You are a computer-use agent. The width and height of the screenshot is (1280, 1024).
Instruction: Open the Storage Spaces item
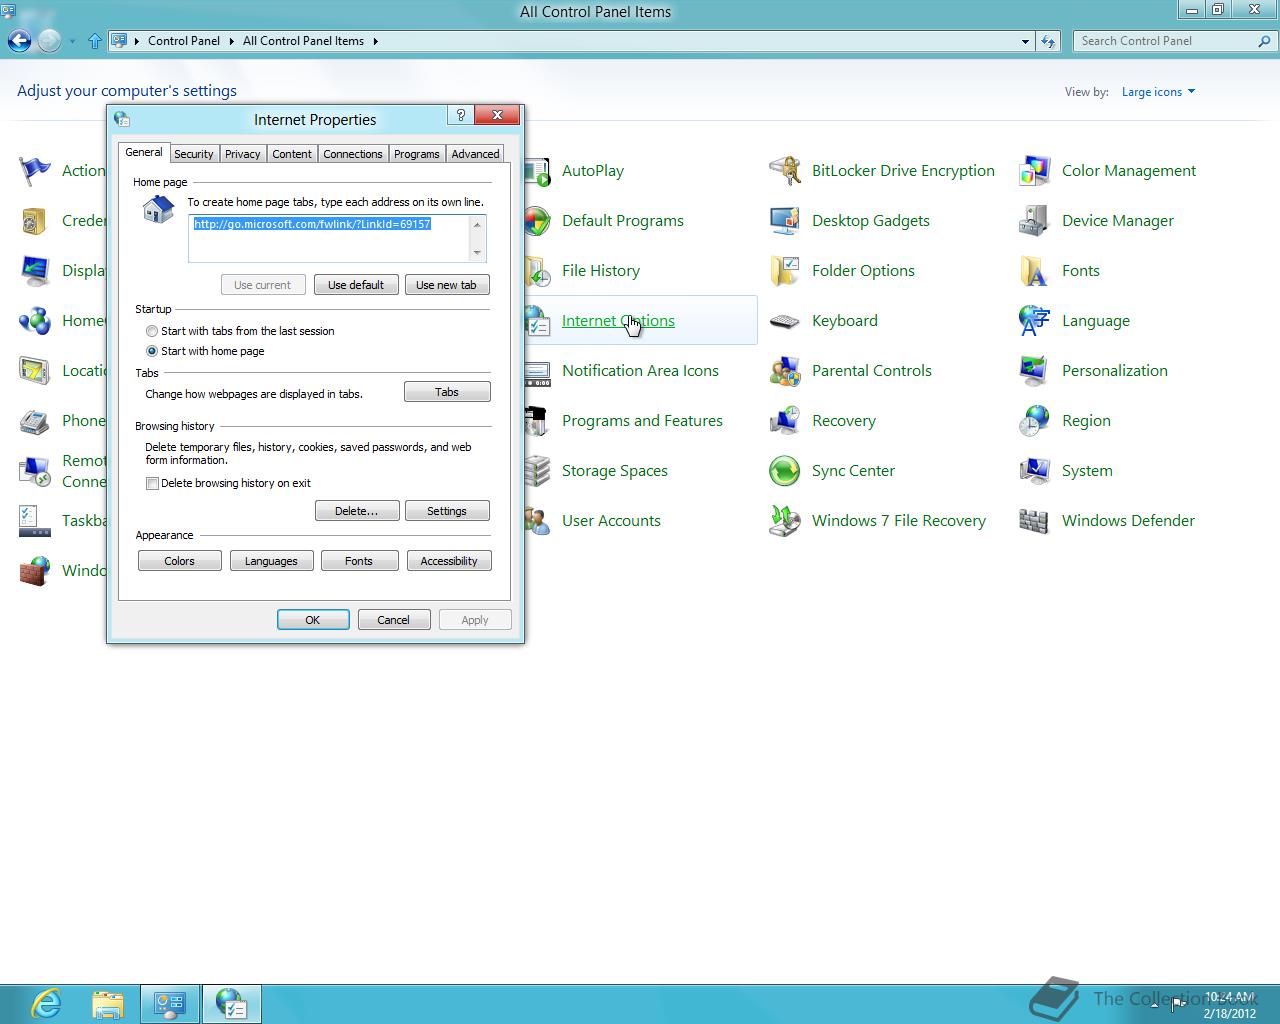(615, 471)
